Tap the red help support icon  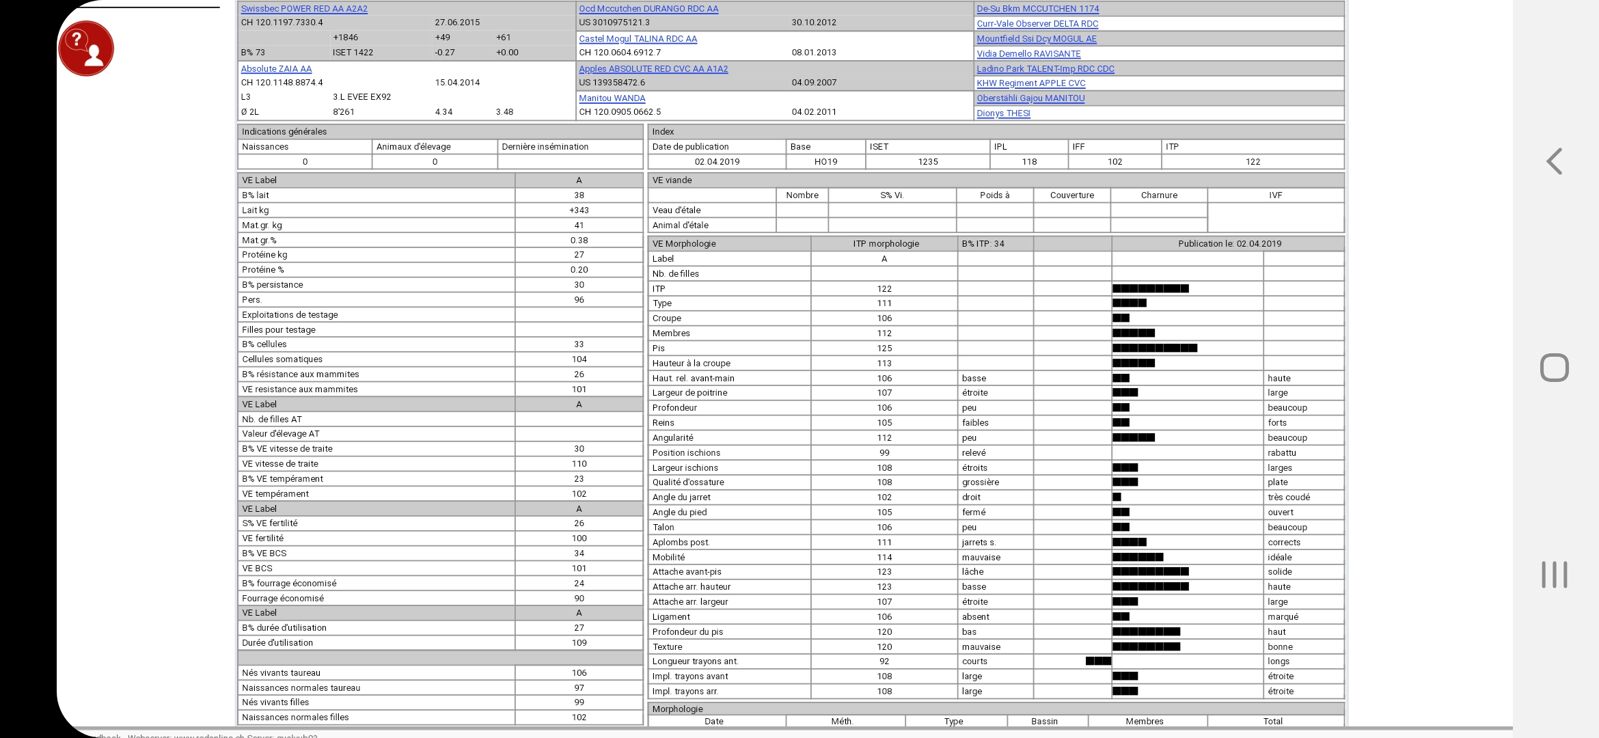(86, 48)
